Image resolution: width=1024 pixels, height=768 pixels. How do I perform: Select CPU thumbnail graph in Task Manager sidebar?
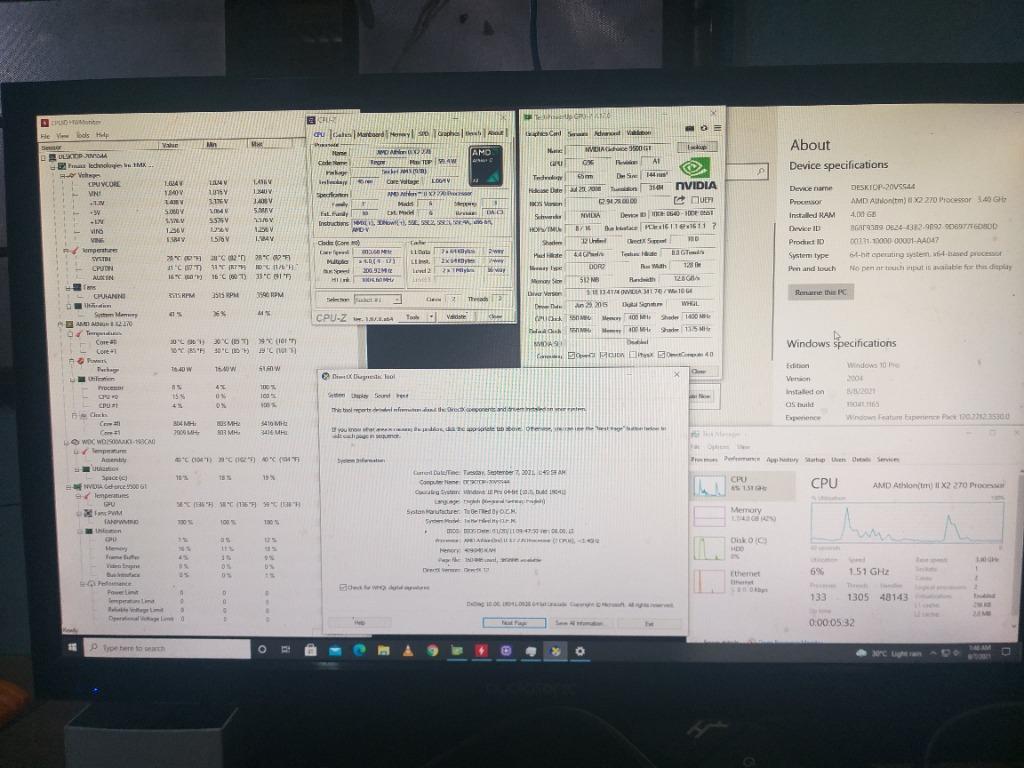point(709,485)
